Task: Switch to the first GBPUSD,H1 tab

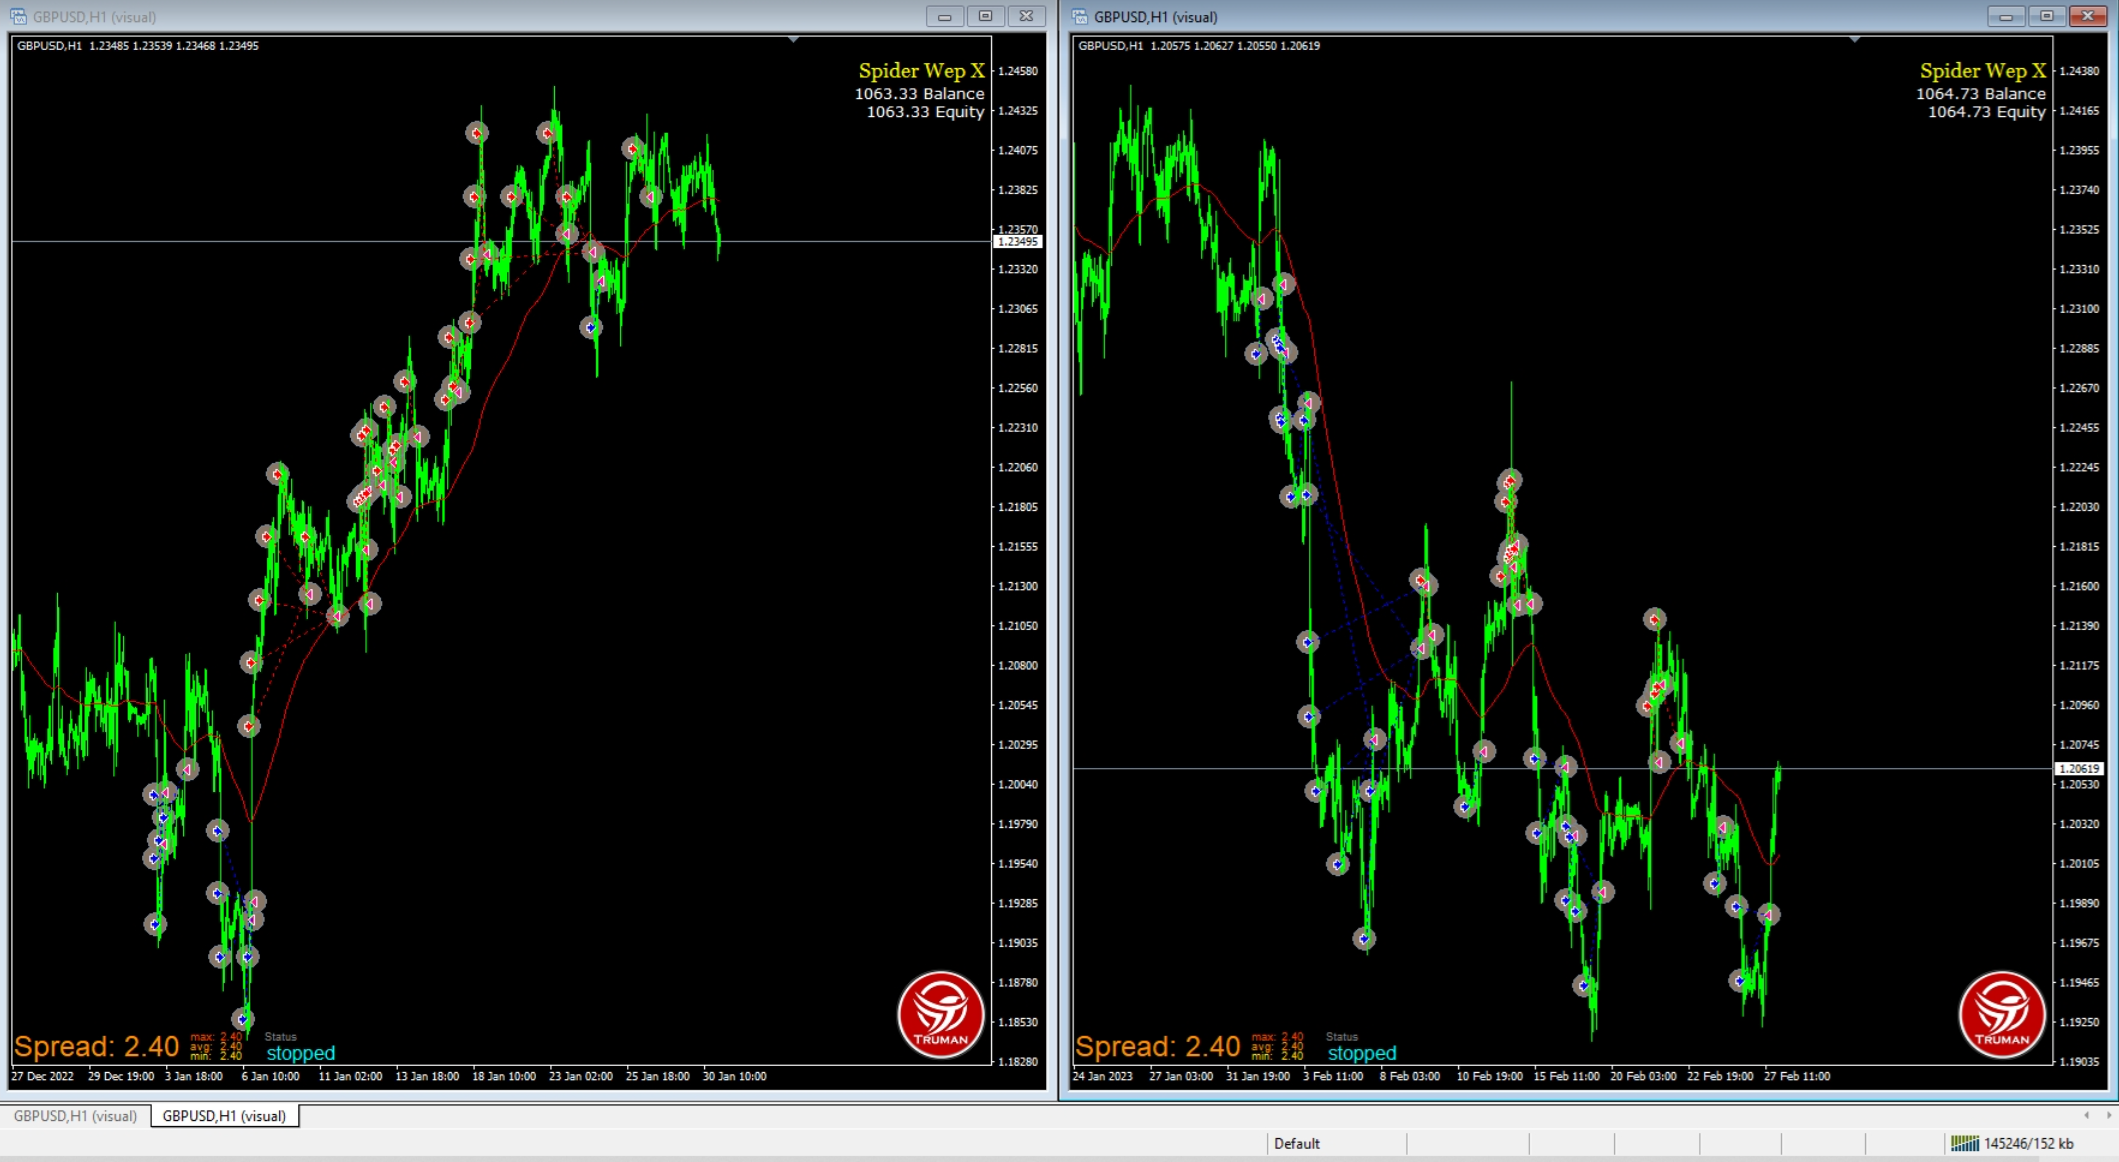Action: [x=75, y=1116]
